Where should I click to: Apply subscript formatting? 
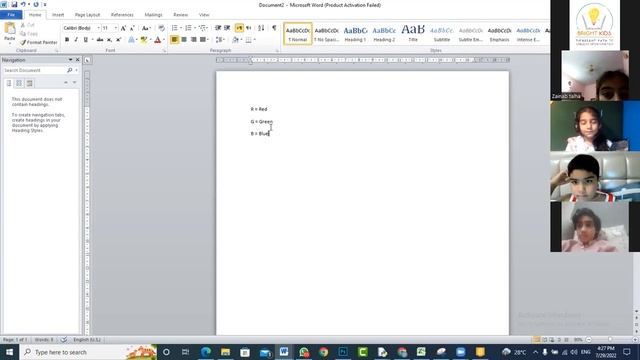point(109,40)
